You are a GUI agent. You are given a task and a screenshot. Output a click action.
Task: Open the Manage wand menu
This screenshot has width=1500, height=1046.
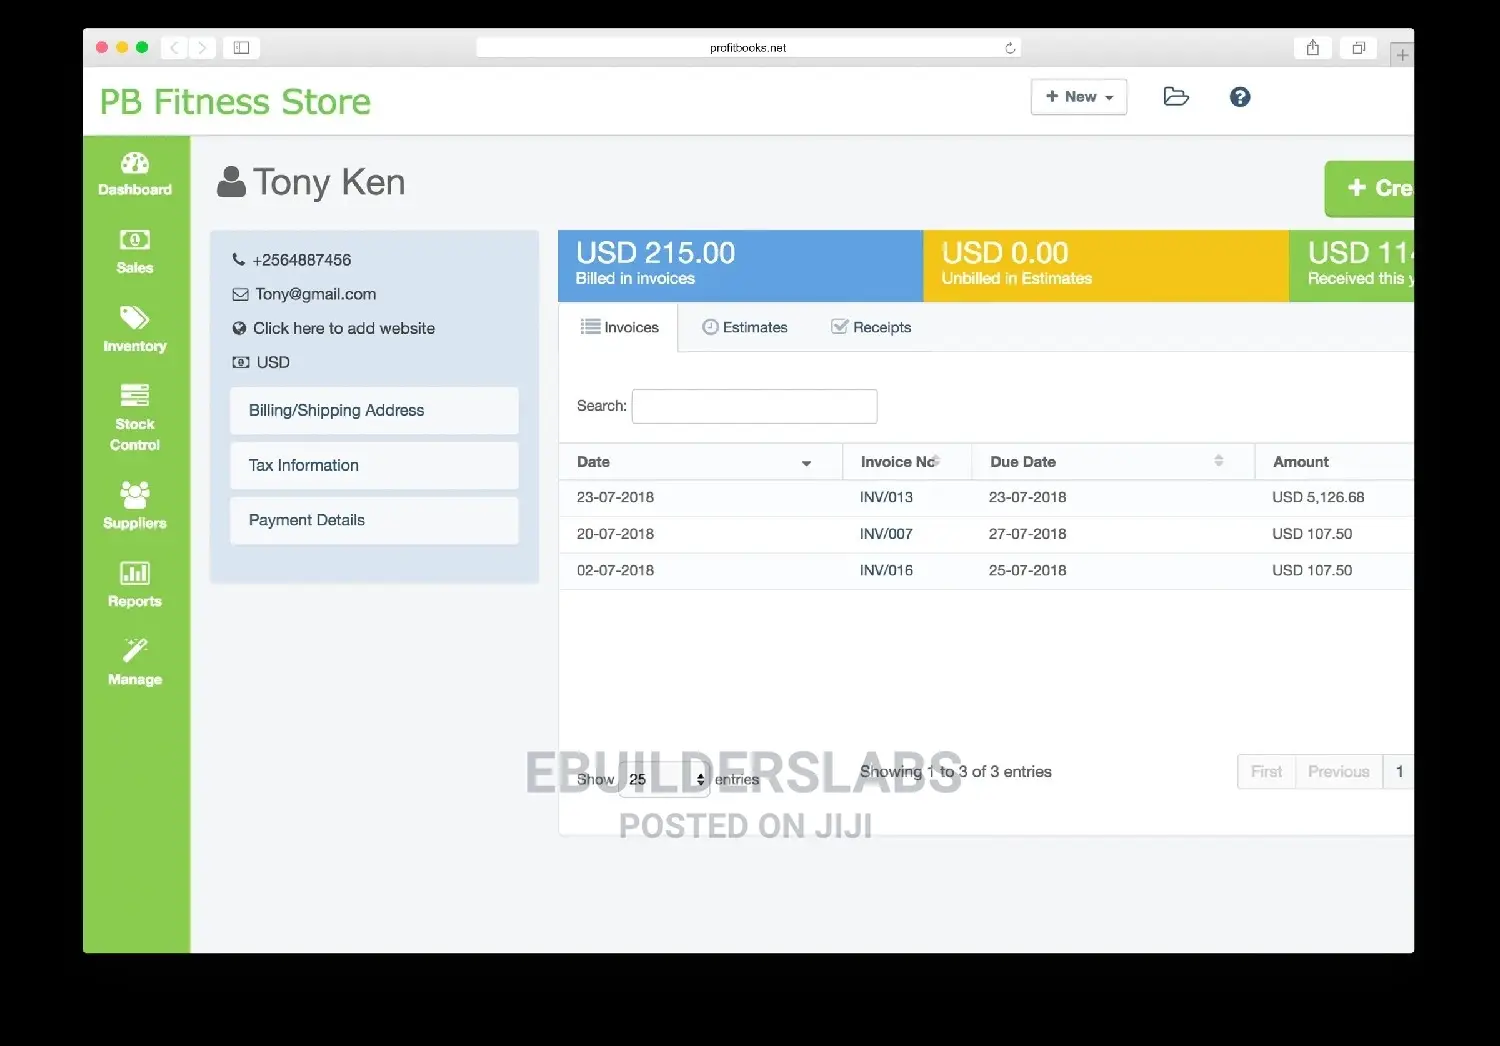pos(135,662)
